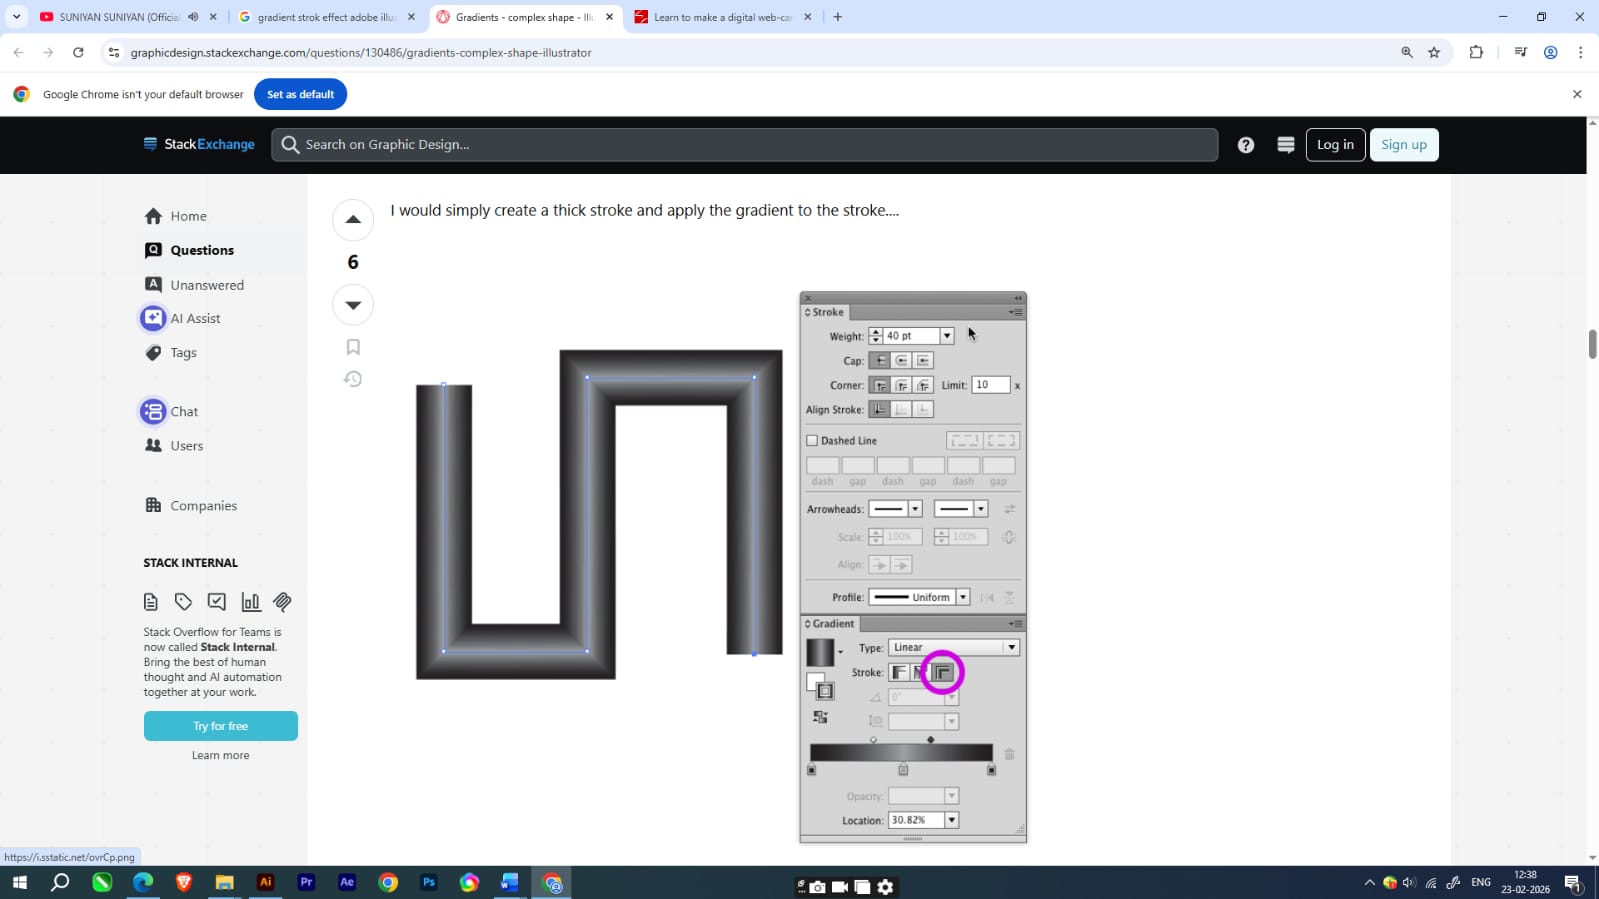This screenshot has width=1599, height=899.
Task: Open the Stack Exchange inbox icon
Action: pos(1285,145)
